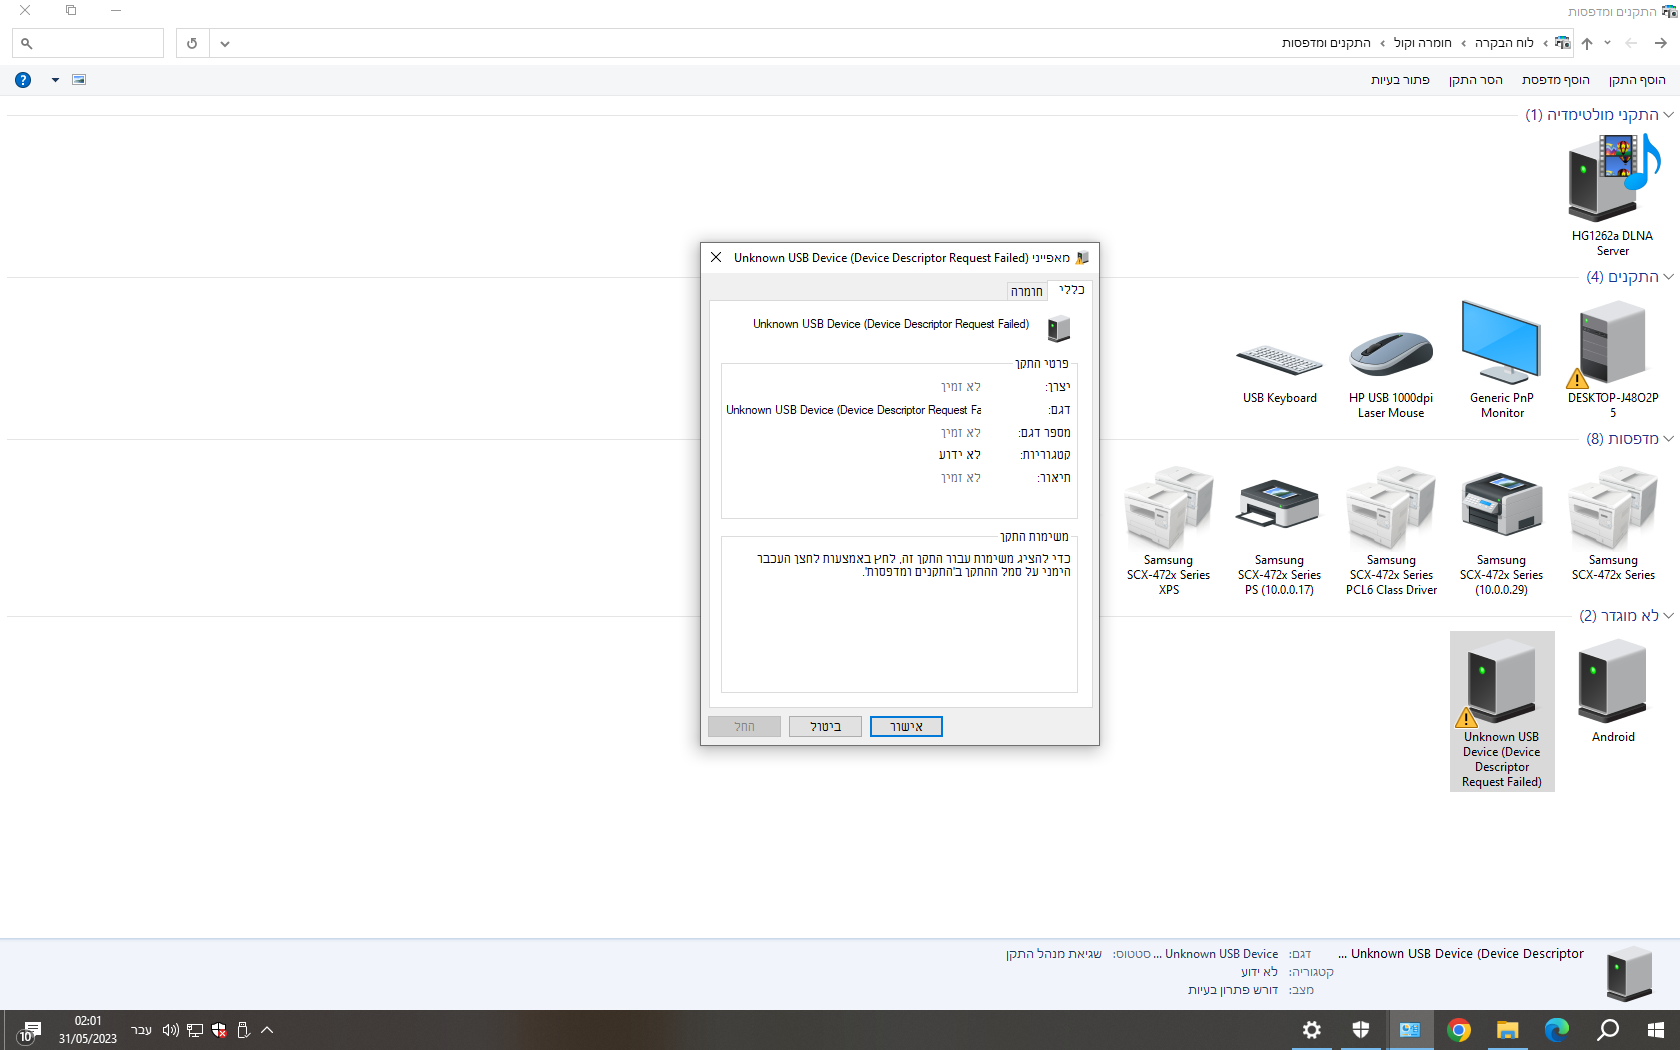Select the HP USB 1000dpi Laser Mouse icon
The height and width of the screenshot is (1050, 1680).
[1391, 353]
